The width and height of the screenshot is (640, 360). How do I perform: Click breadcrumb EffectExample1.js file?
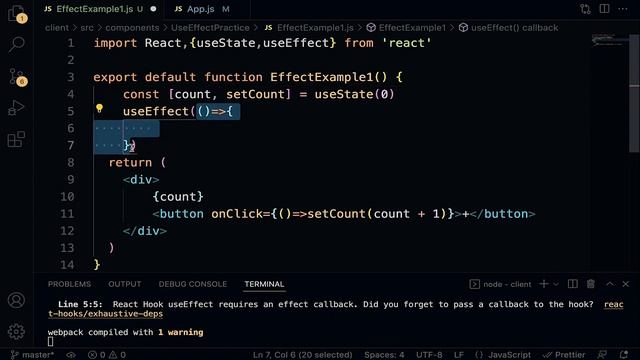pos(309,28)
